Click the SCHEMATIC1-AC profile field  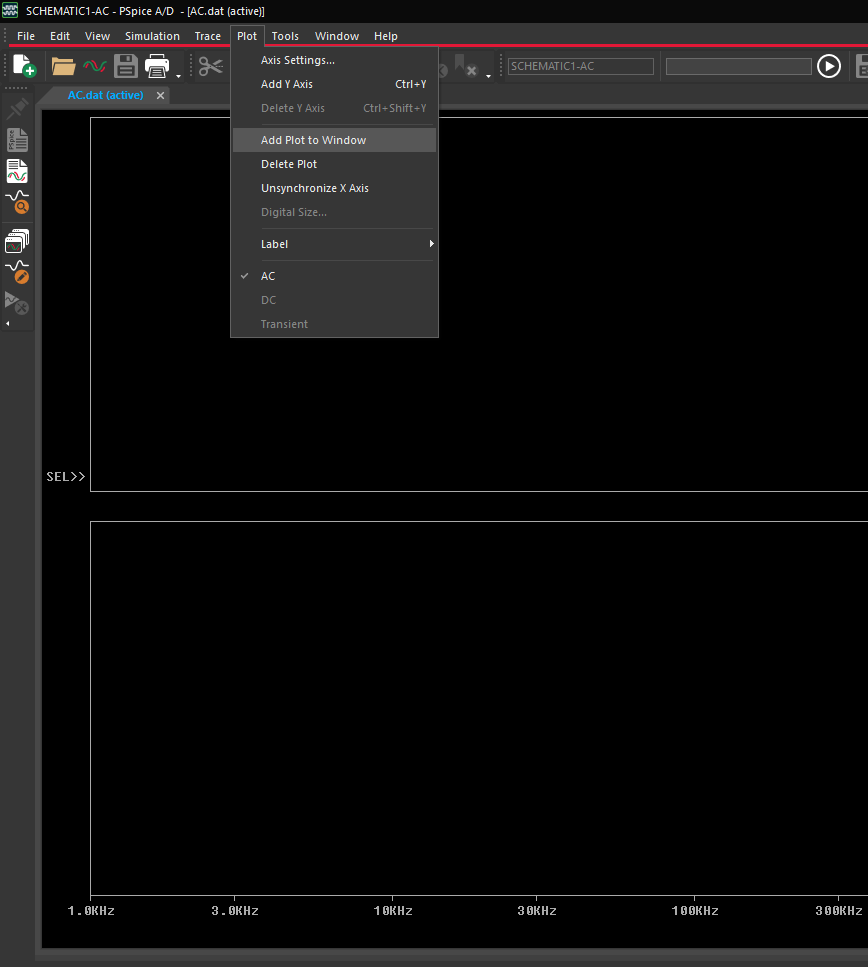pos(581,66)
